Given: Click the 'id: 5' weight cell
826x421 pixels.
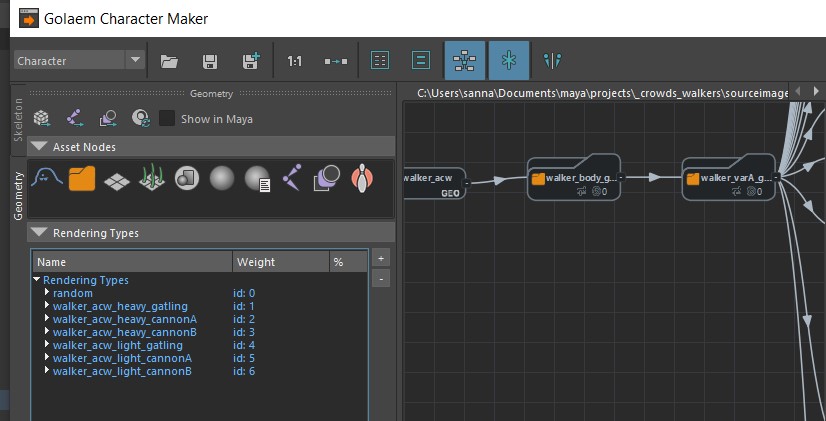Looking at the screenshot, I should coord(244,358).
